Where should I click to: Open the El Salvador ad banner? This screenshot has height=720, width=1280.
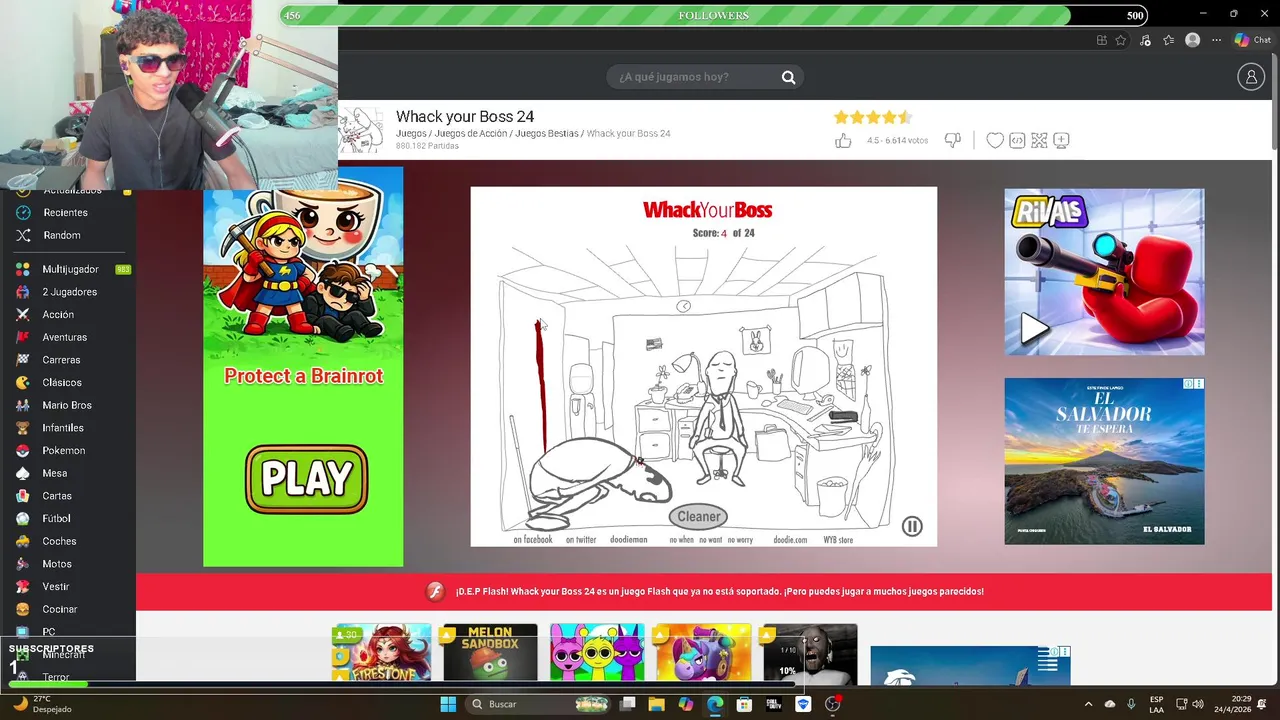pos(1104,461)
